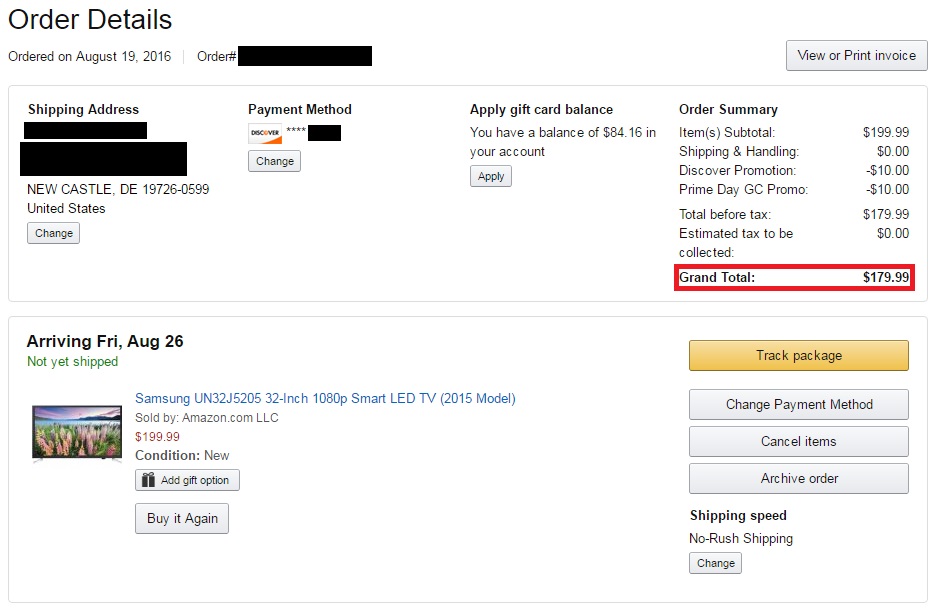
Task: Click the gift box icon
Action: pos(148,480)
